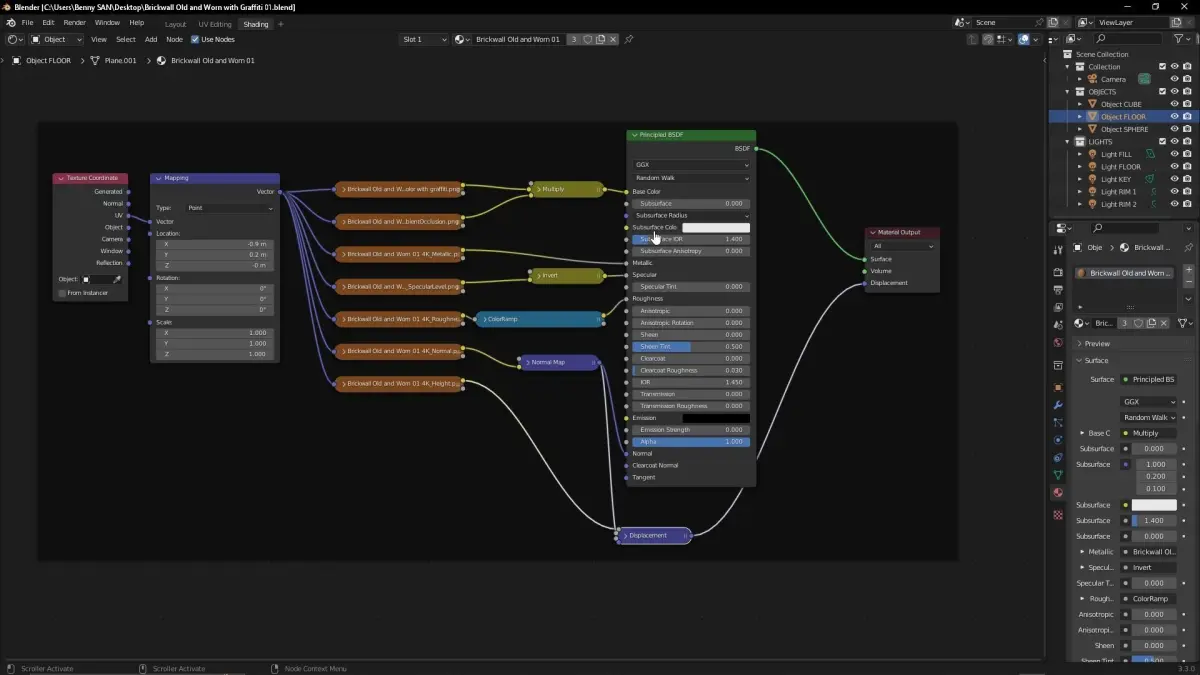Click the Blender logo menu icon
This screenshot has width=1200, height=675.
coord(10,23)
